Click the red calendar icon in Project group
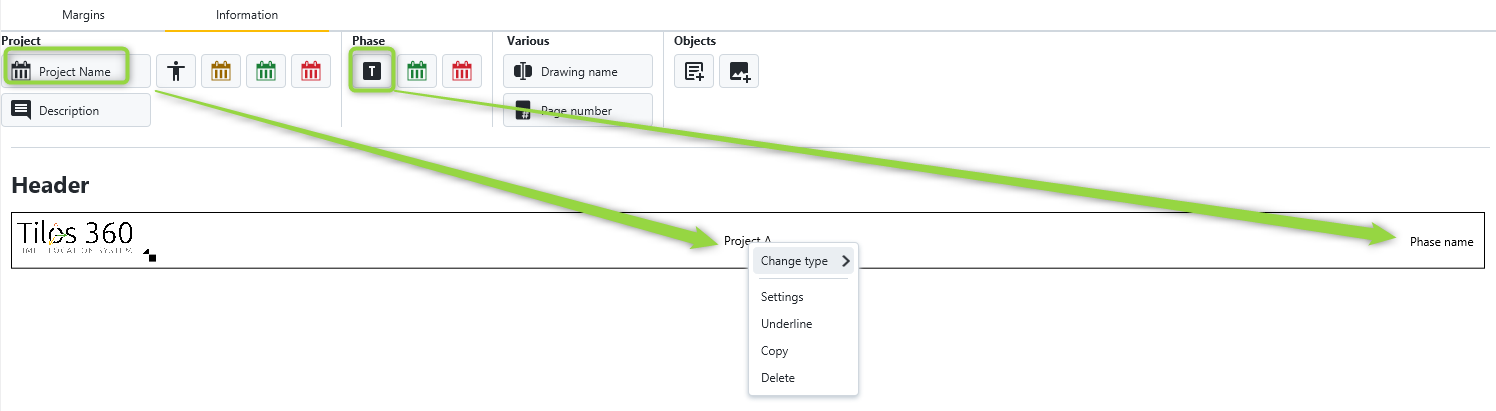Image resolution: width=1496 pixels, height=411 pixels. [311, 71]
